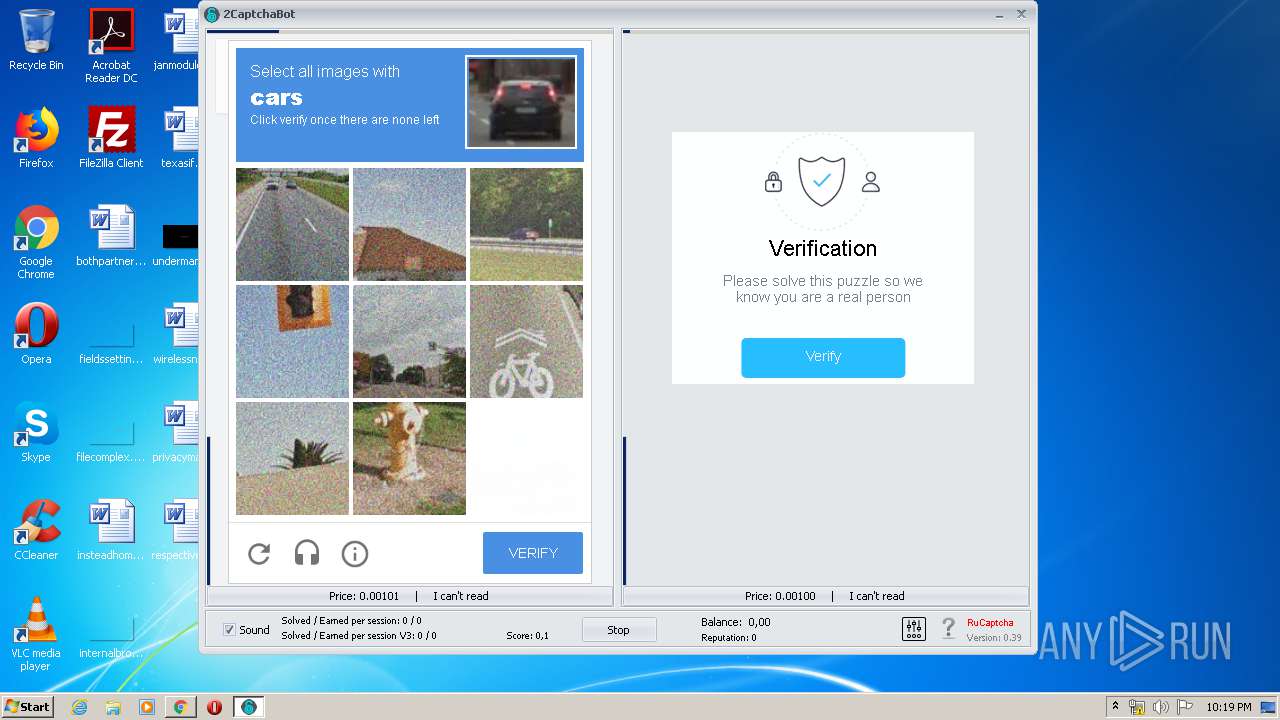Launch Skype from desktop
Image resolution: width=1280 pixels, height=720 pixels.
pos(36,432)
